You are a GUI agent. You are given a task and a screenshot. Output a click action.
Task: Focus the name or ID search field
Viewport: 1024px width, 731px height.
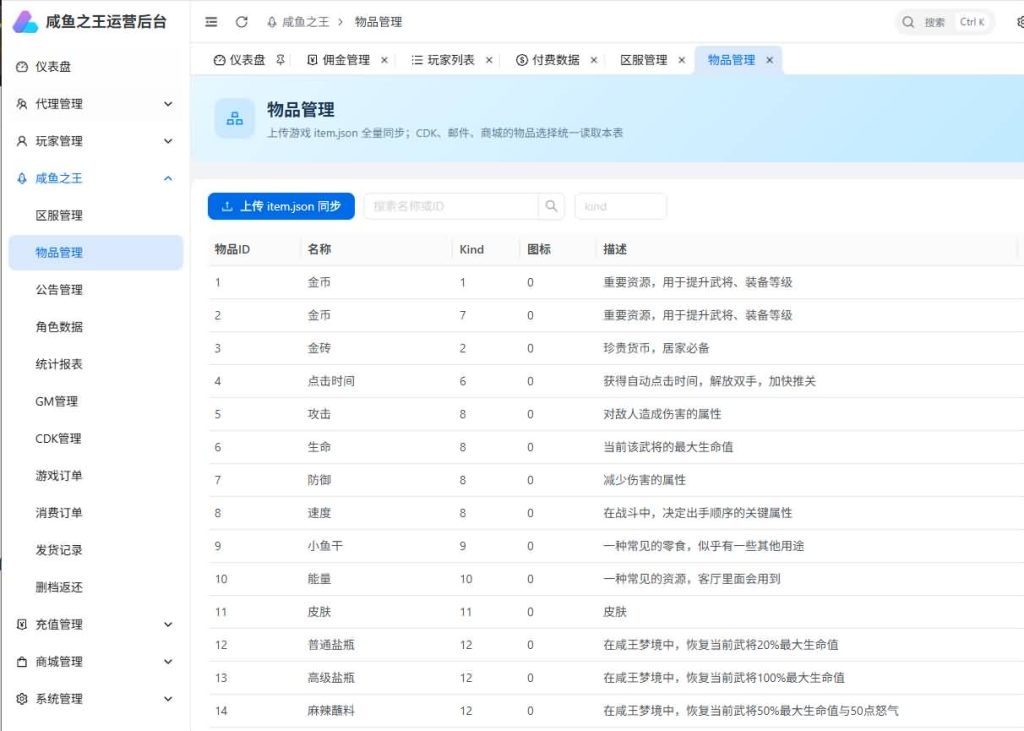(451, 206)
